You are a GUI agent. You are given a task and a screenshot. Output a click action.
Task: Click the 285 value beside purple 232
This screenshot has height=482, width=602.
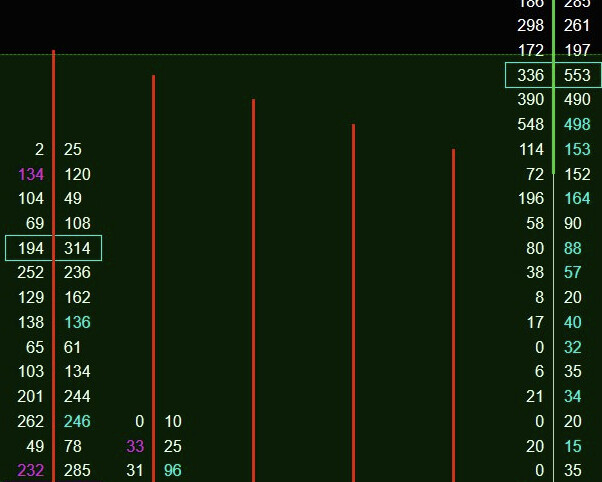[77, 470]
